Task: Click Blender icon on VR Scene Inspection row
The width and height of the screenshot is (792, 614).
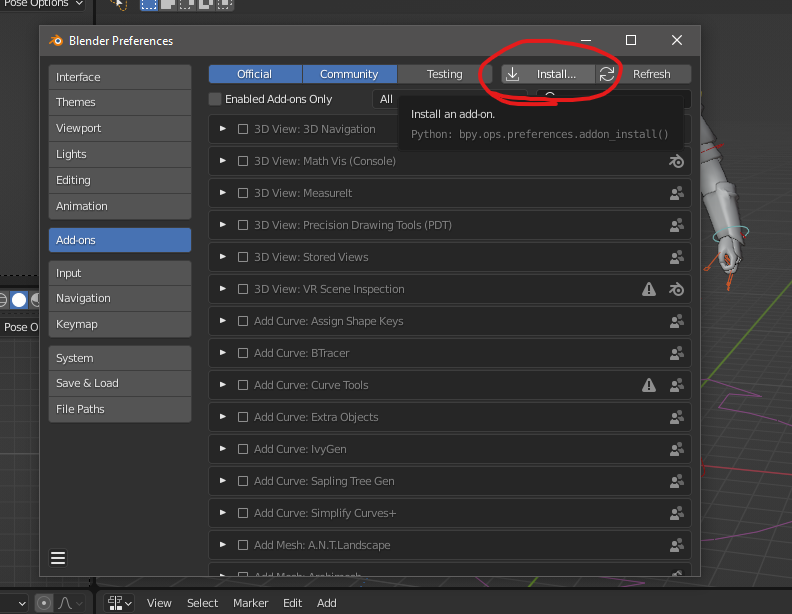Action: click(676, 289)
